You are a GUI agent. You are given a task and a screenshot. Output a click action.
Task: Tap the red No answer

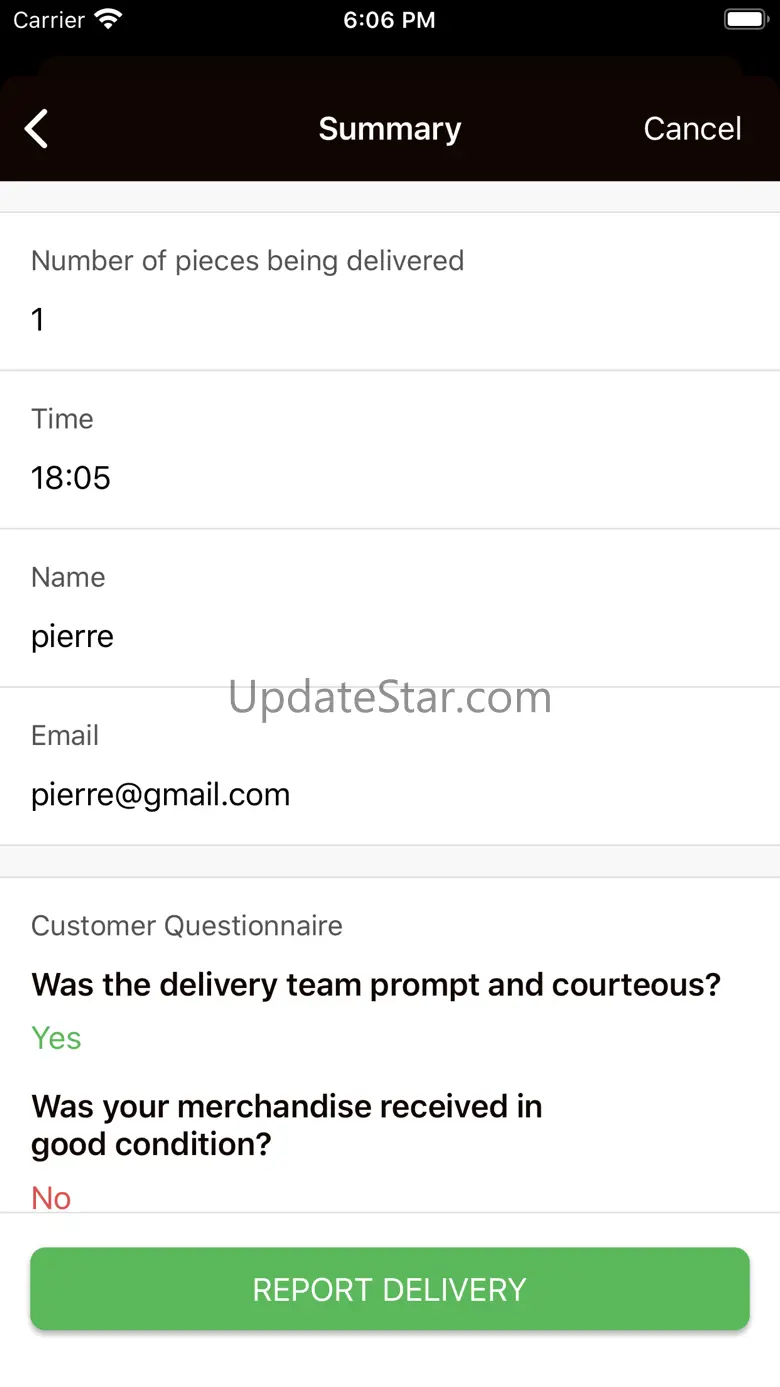pos(51,1198)
